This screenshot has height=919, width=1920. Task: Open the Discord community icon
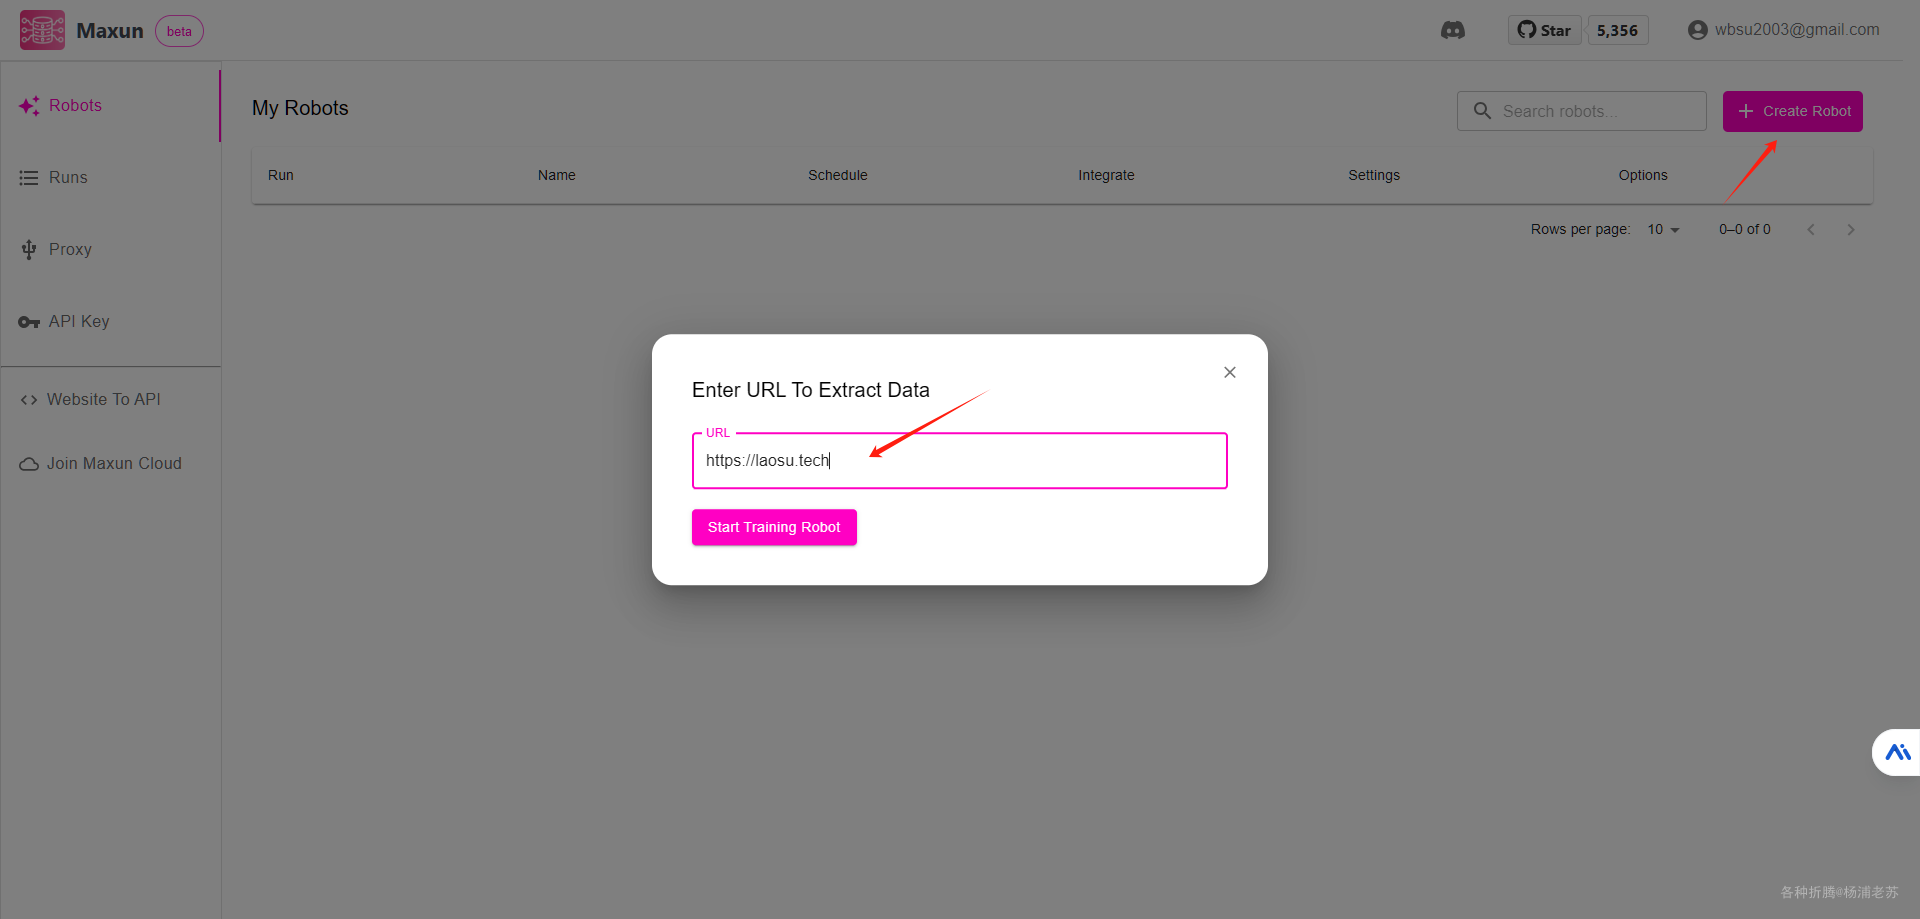point(1453,30)
